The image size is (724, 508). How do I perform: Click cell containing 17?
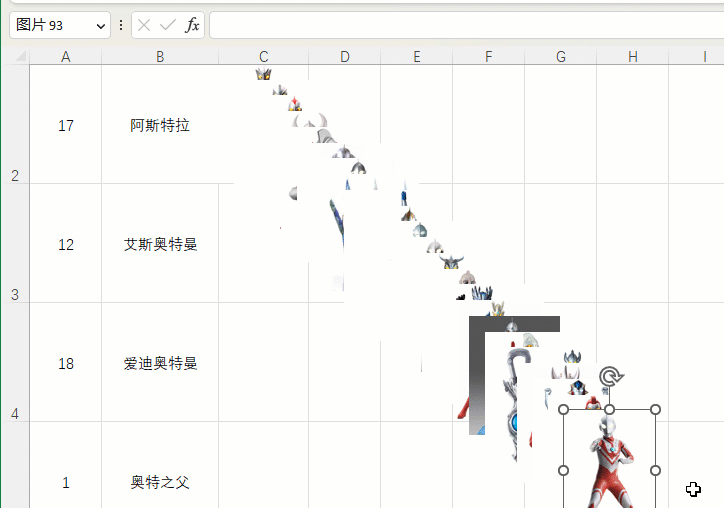pyautogui.click(x=66, y=125)
